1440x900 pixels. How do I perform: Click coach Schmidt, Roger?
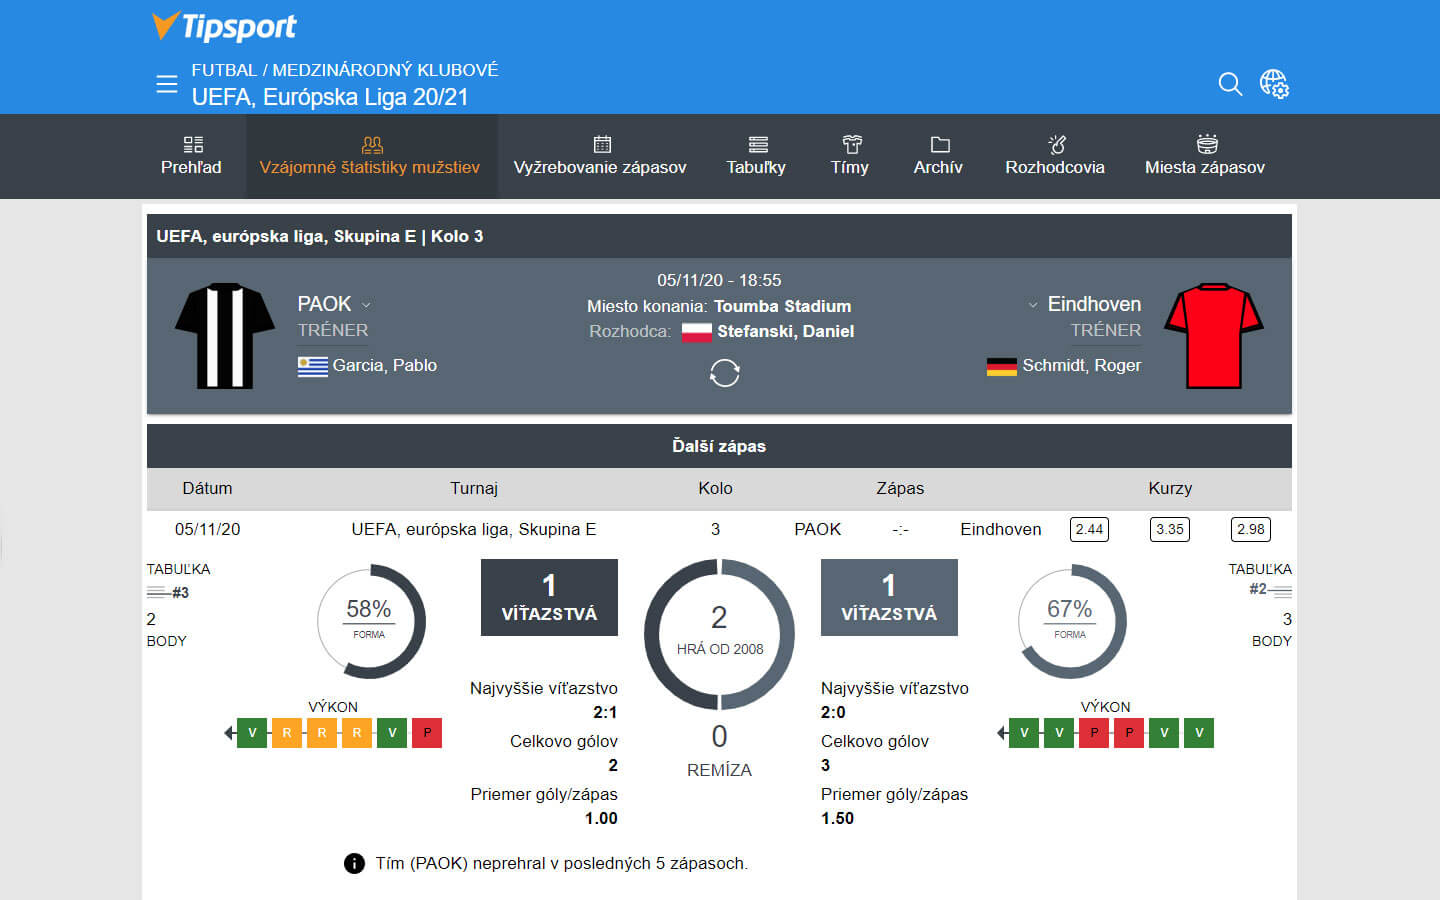[1081, 366]
